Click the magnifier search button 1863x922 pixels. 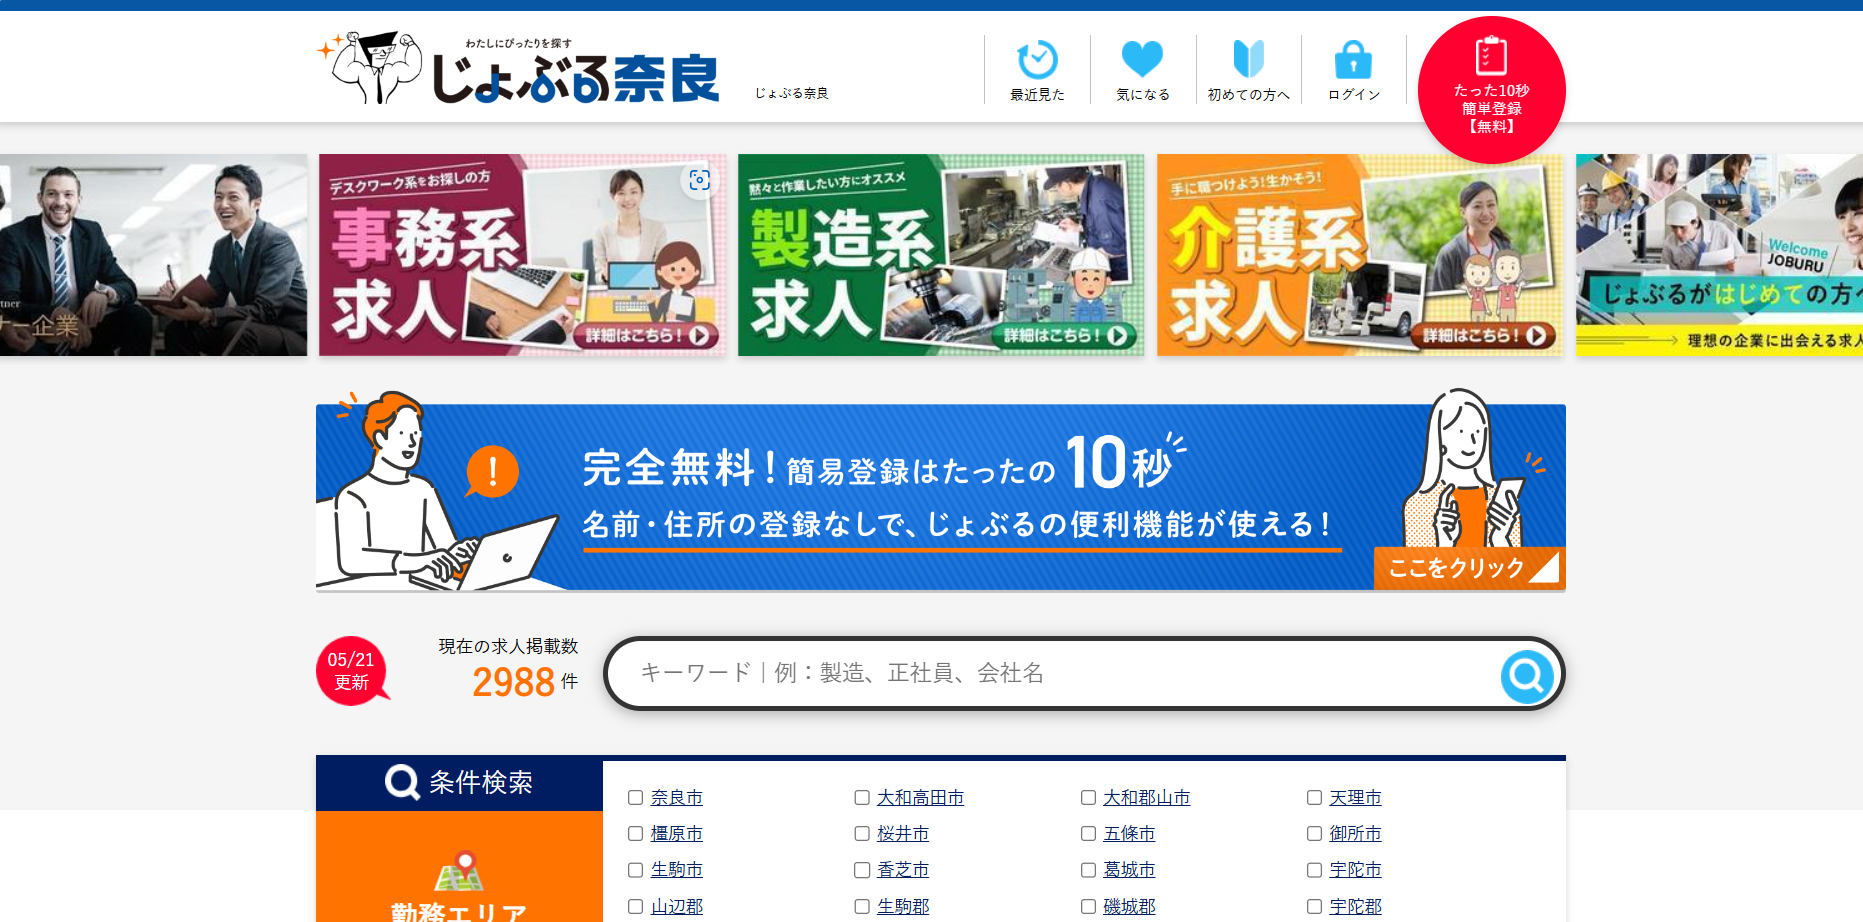[x=1526, y=677]
